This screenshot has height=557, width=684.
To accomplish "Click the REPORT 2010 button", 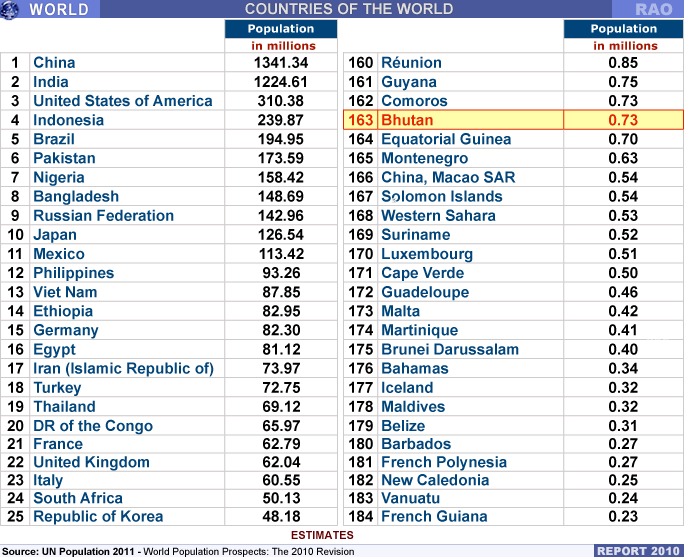I will click(x=637, y=550).
